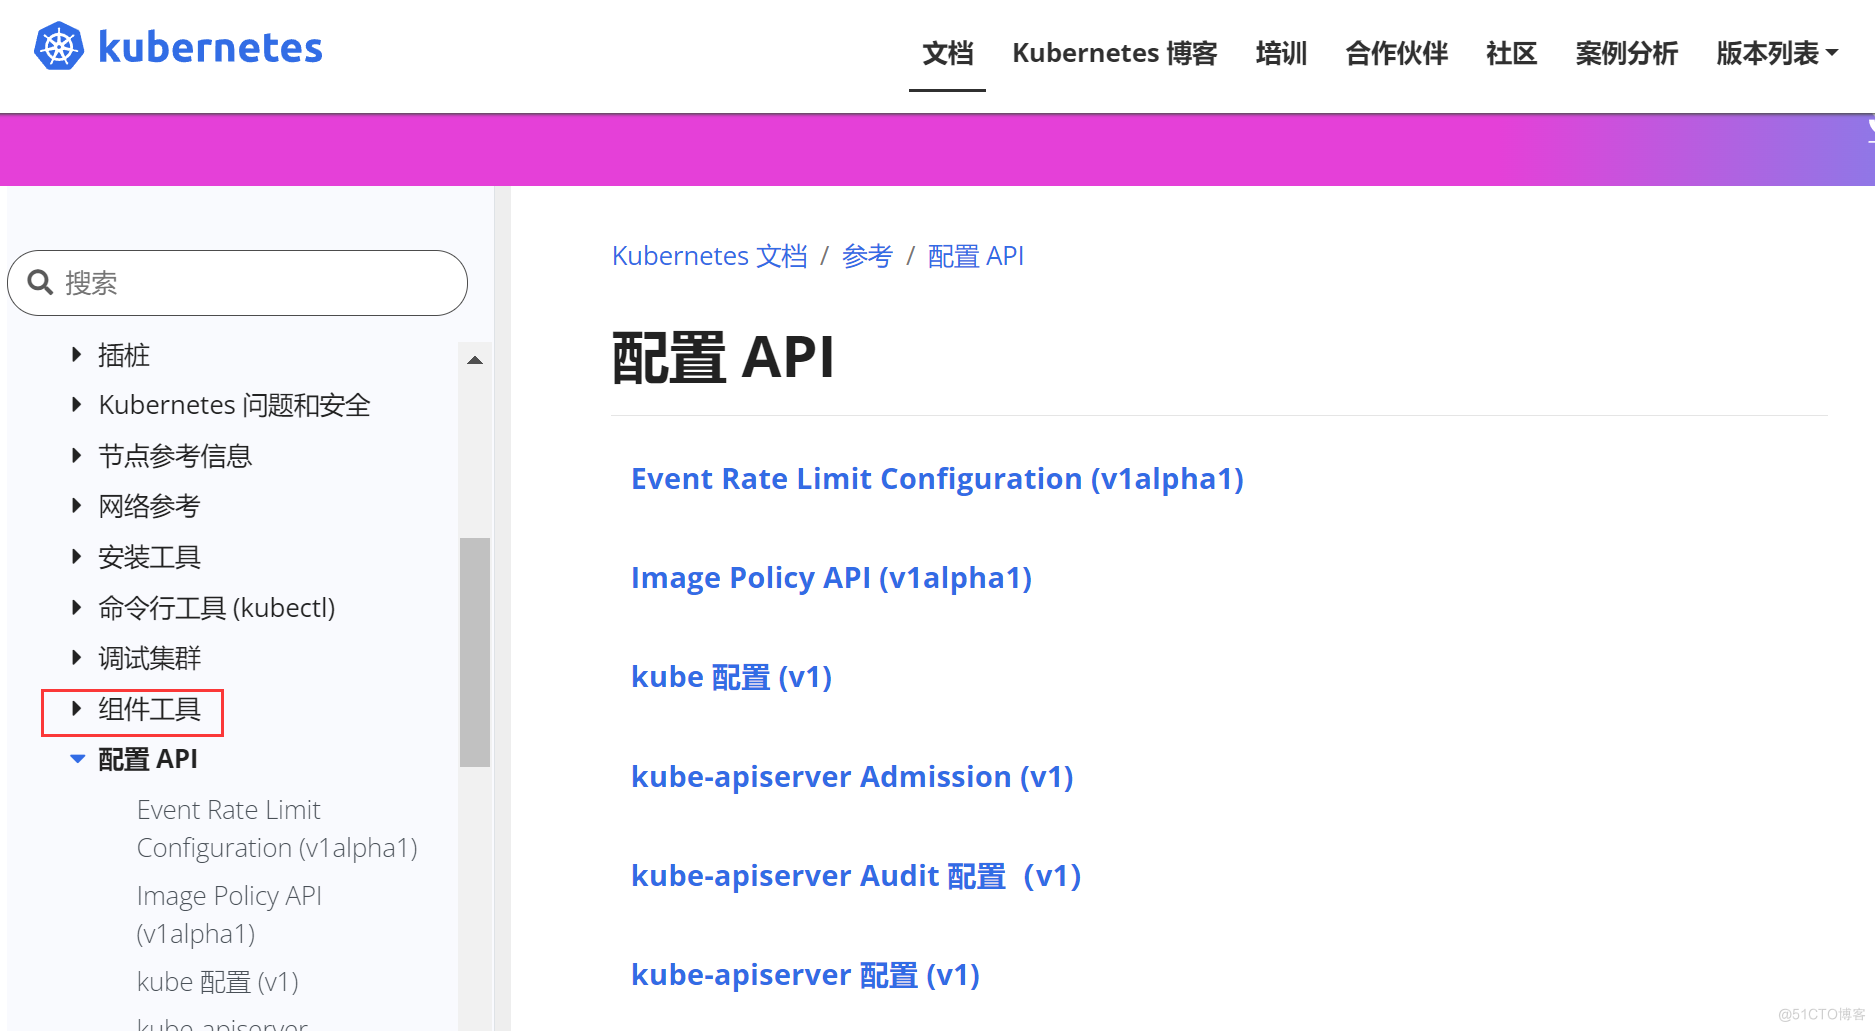Viewport: 1875px width, 1031px height.
Task: Open 案例分析 in top navigation
Action: click(x=1626, y=53)
